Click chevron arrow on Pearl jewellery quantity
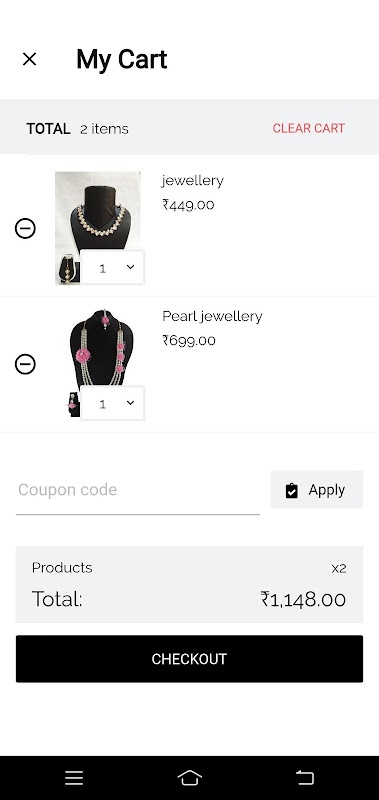The image size is (379, 800). (x=131, y=403)
